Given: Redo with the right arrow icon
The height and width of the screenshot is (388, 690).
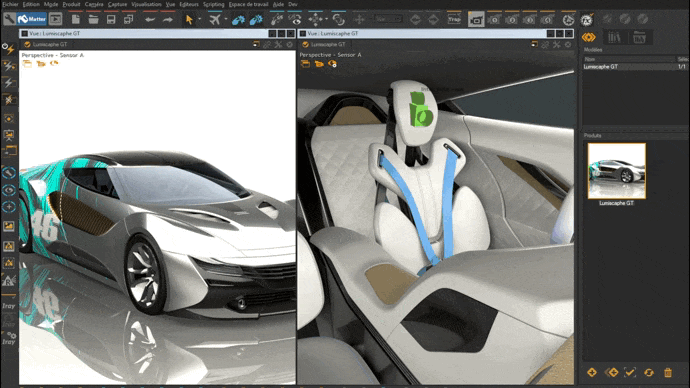Looking at the screenshot, I should coord(168,19).
